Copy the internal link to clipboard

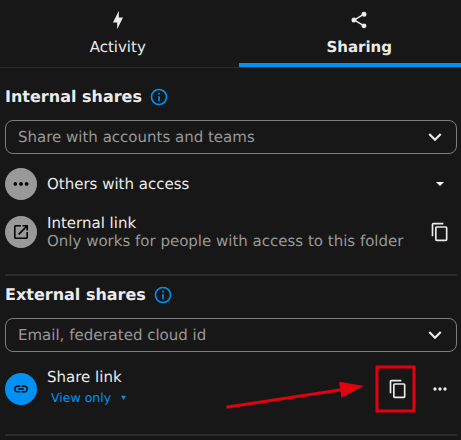coord(439,232)
